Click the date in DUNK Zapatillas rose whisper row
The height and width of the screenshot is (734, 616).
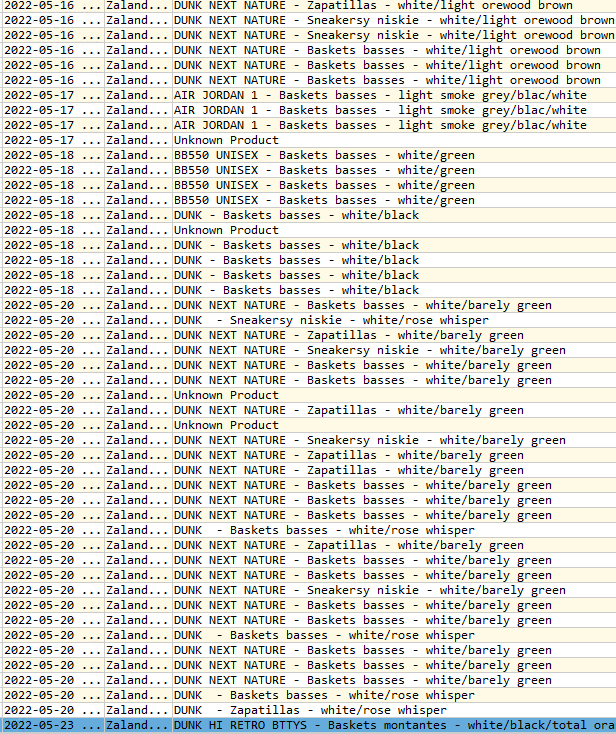tap(53, 710)
